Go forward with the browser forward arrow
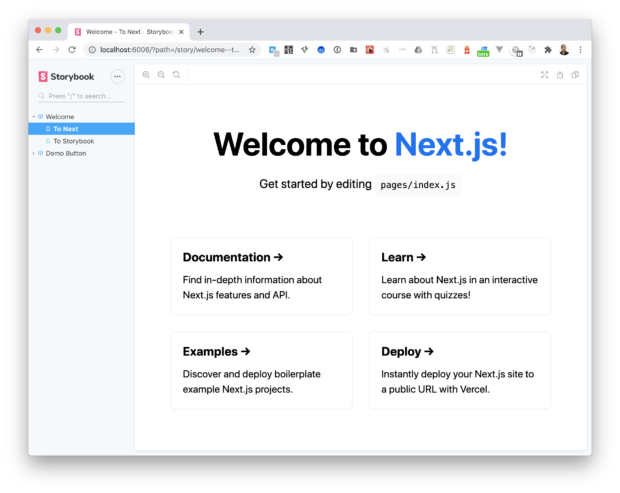Screen dimensions: 620x493 point(56,50)
